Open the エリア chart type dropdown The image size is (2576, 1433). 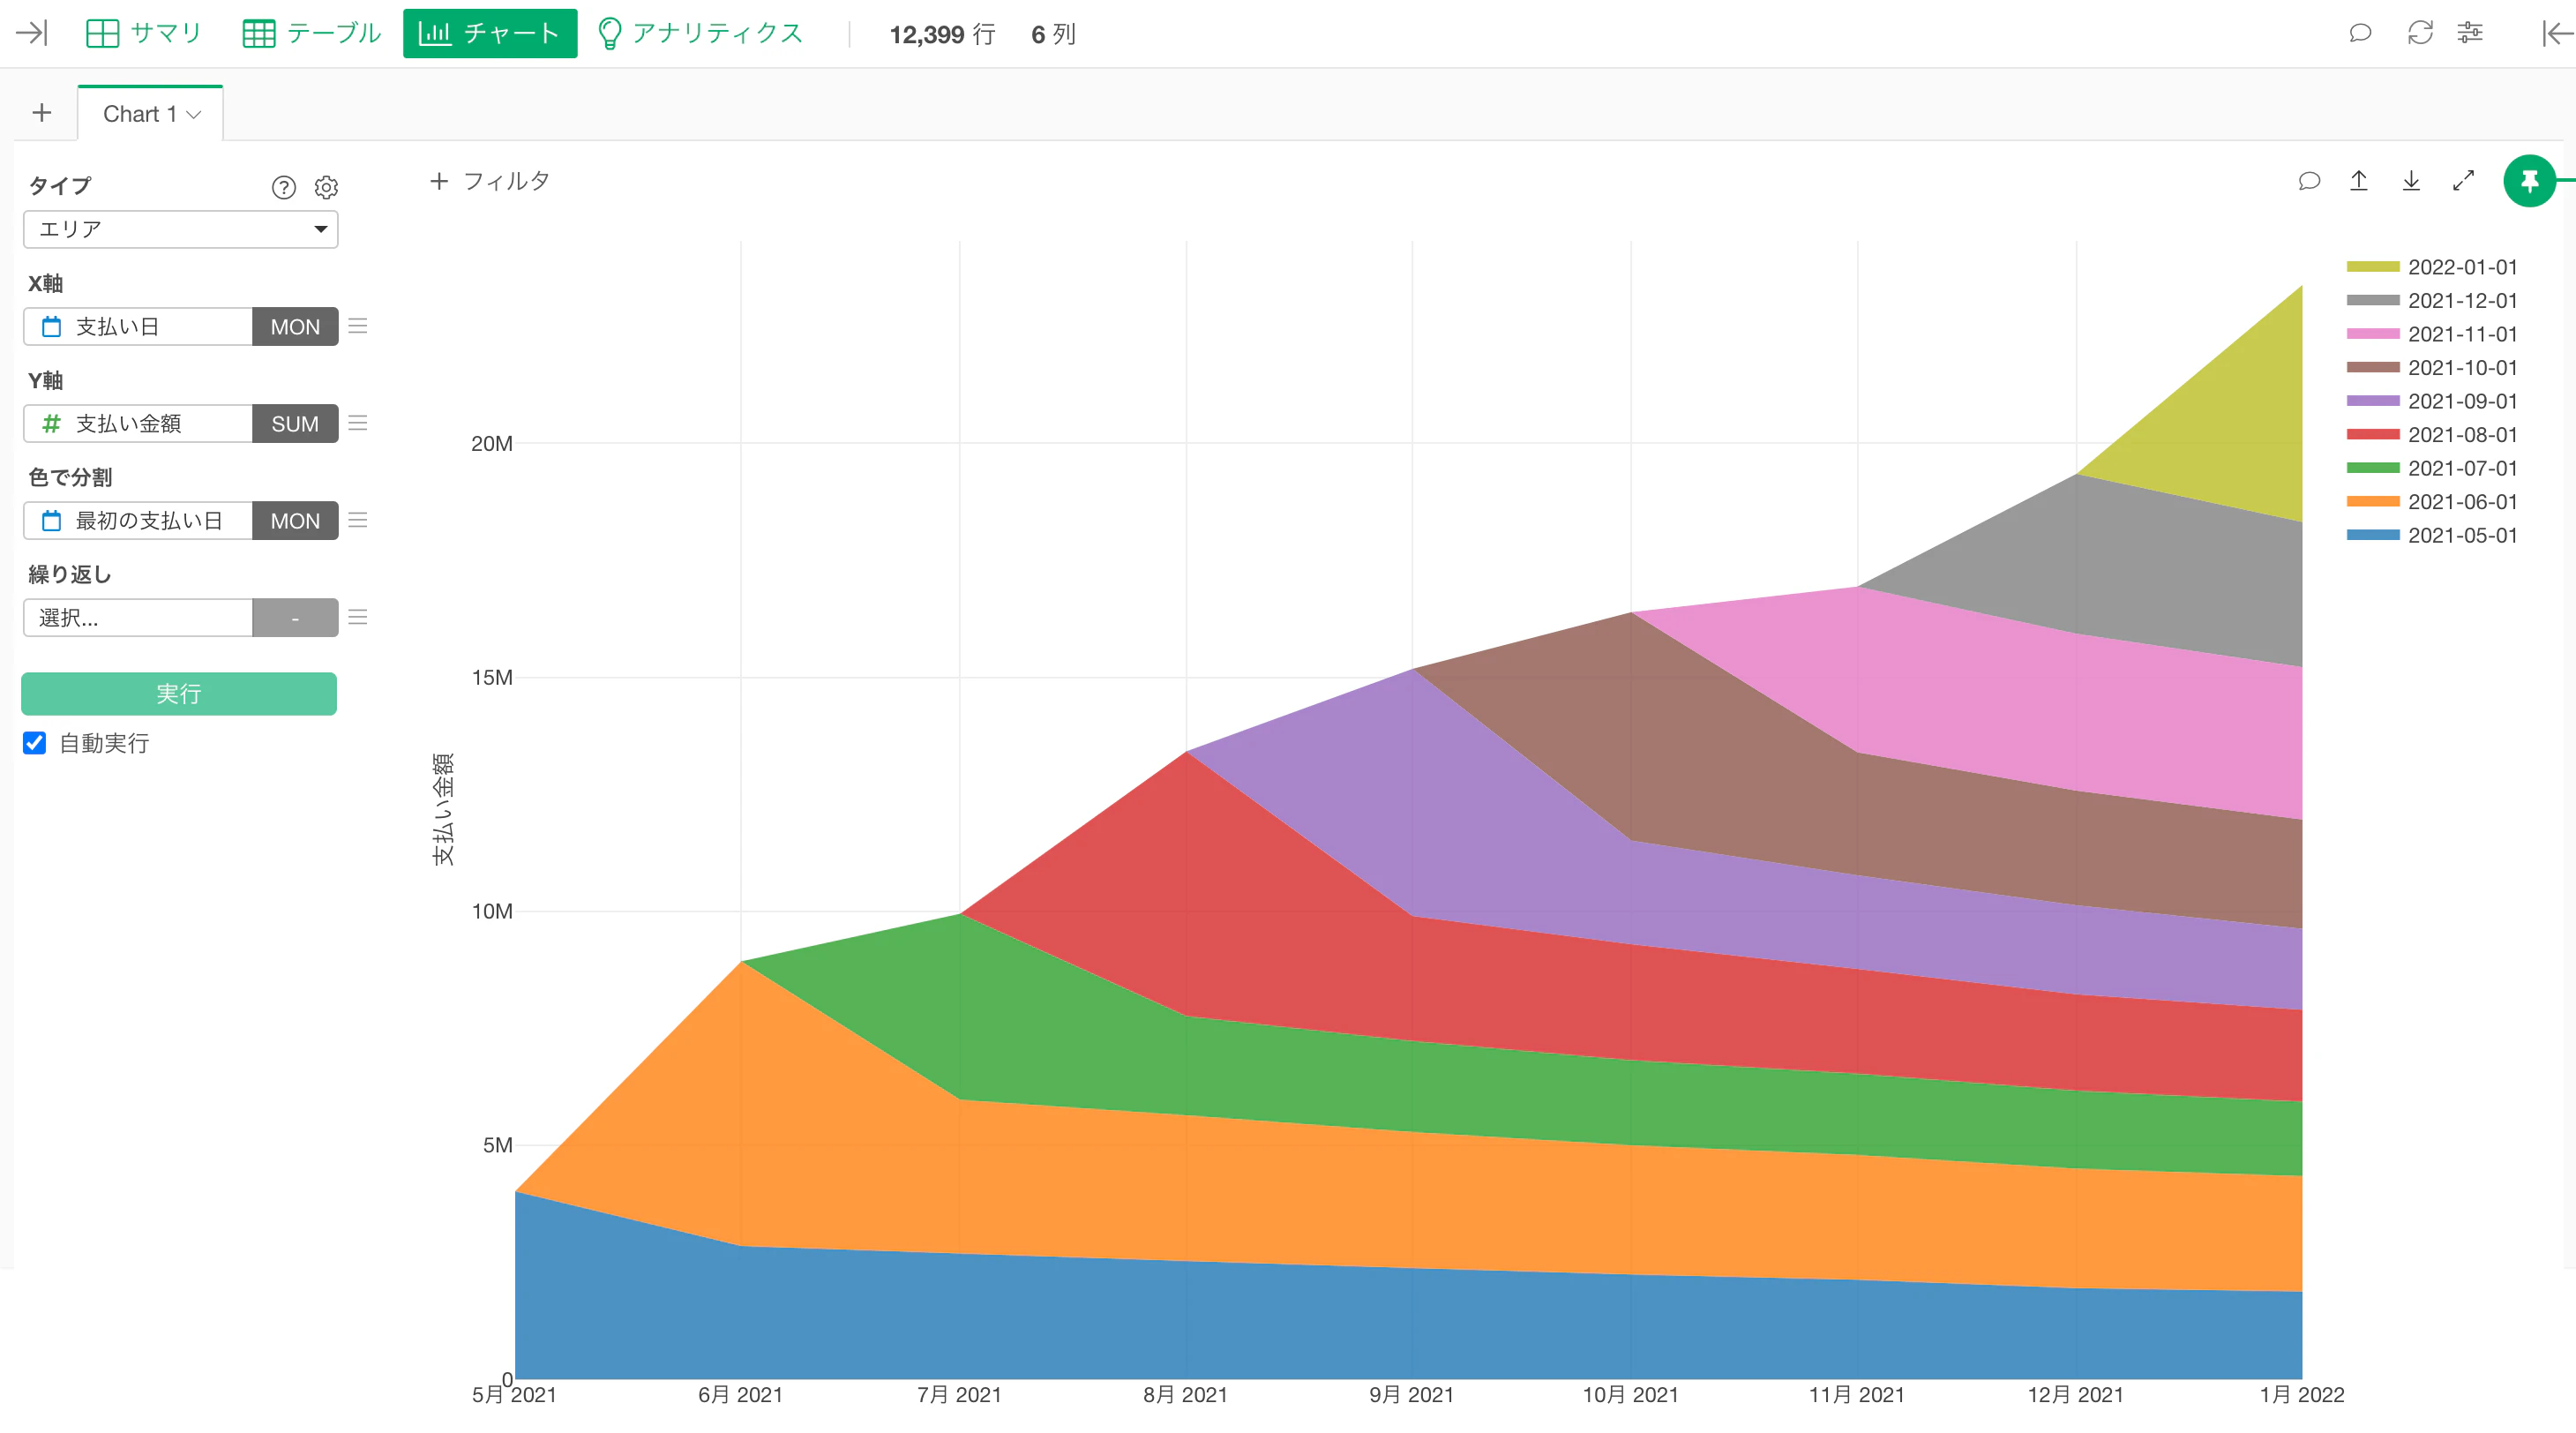point(180,229)
